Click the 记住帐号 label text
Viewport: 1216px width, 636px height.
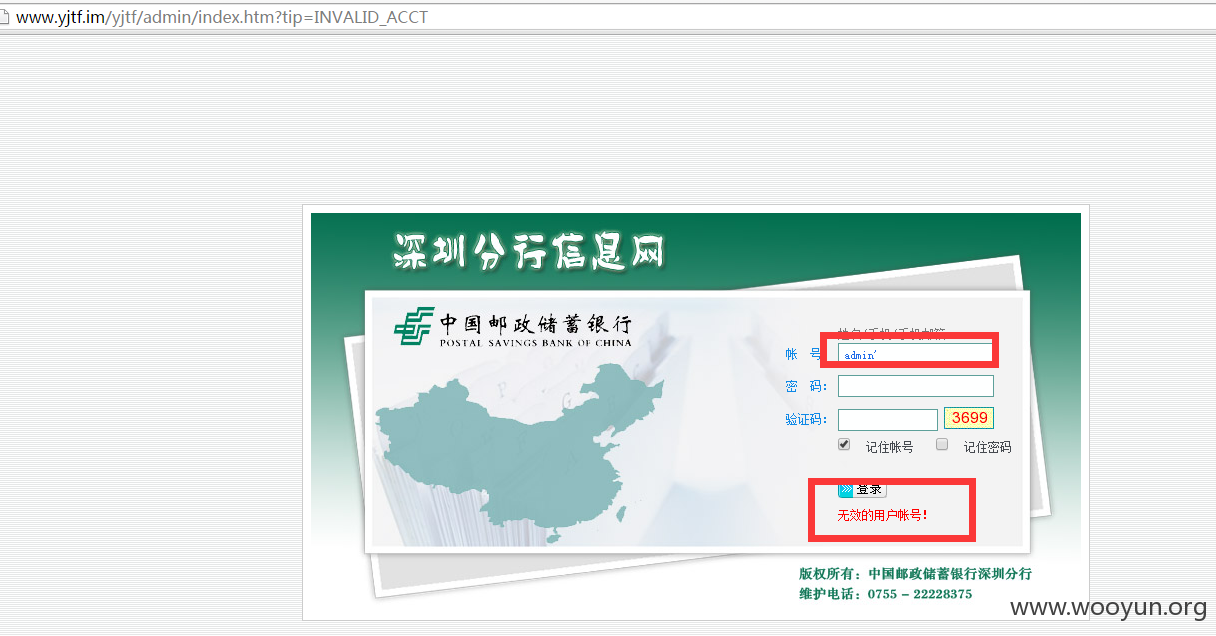point(889,447)
